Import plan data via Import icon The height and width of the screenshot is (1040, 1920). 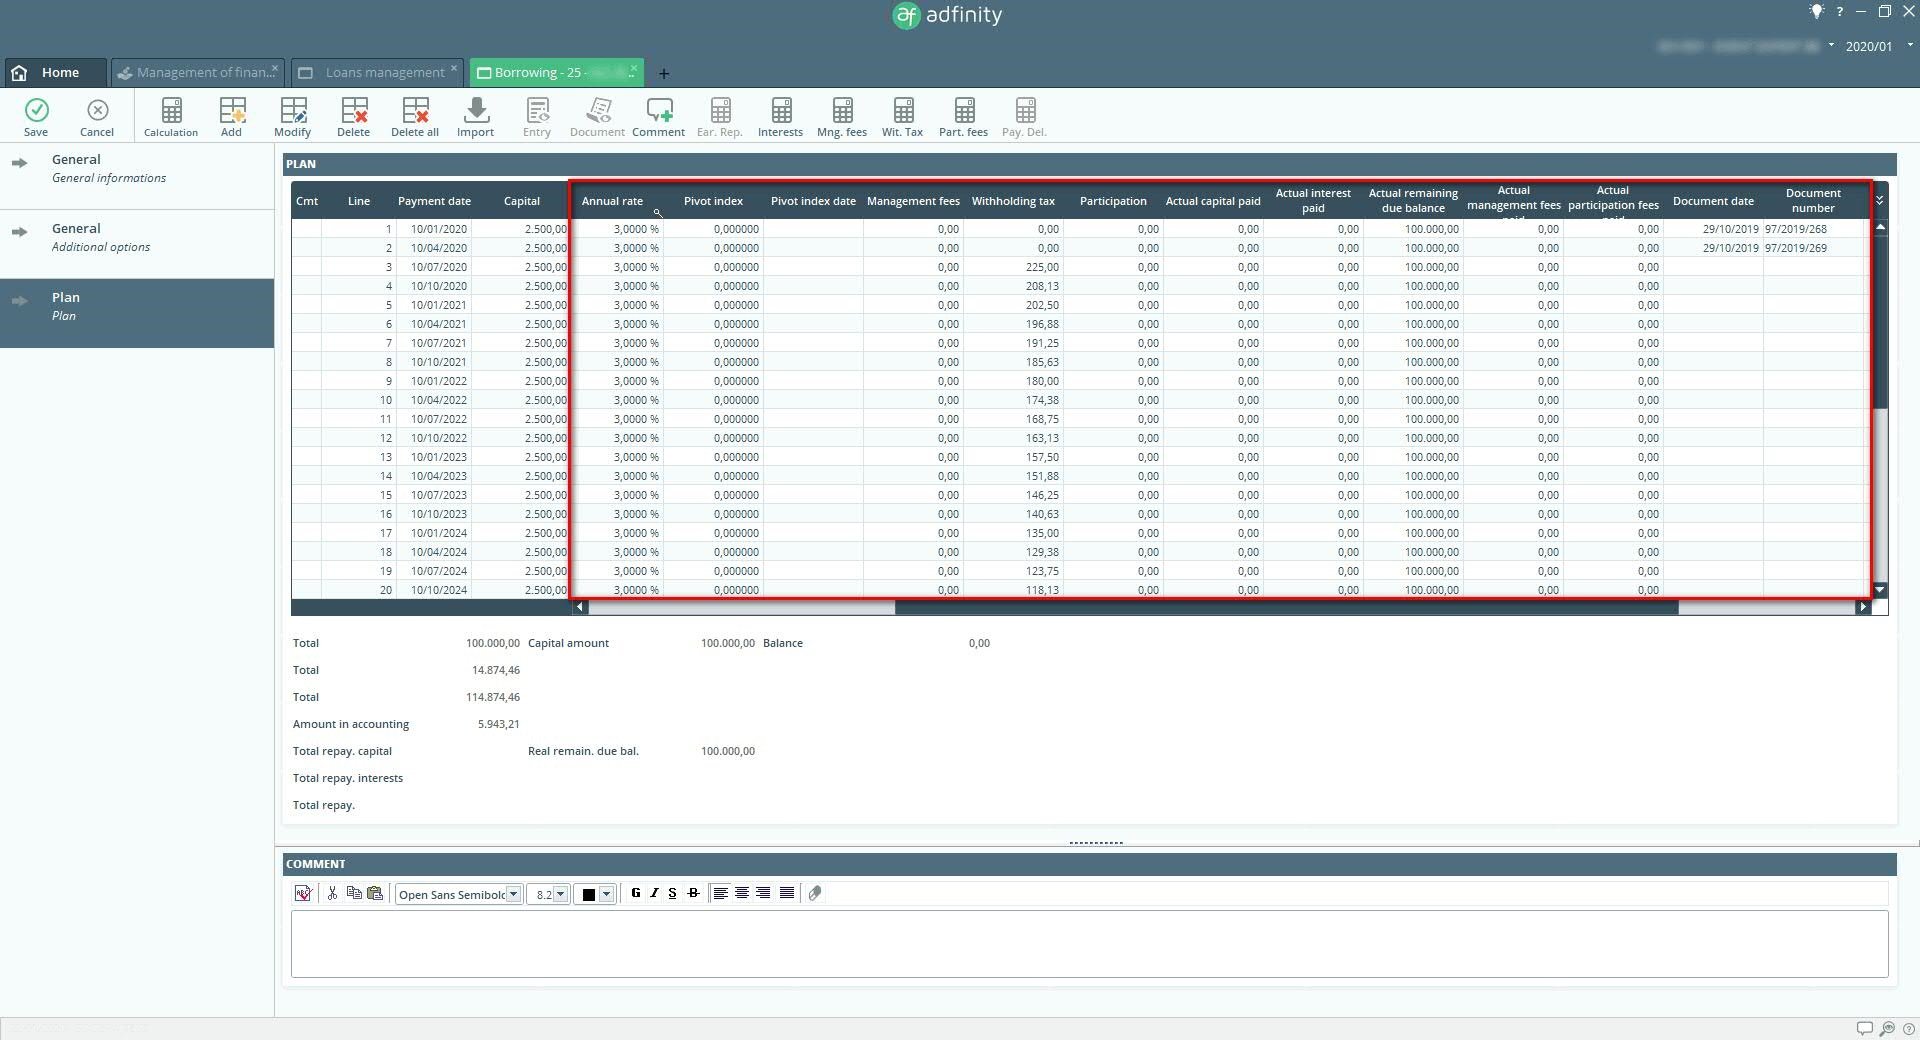coord(476,116)
